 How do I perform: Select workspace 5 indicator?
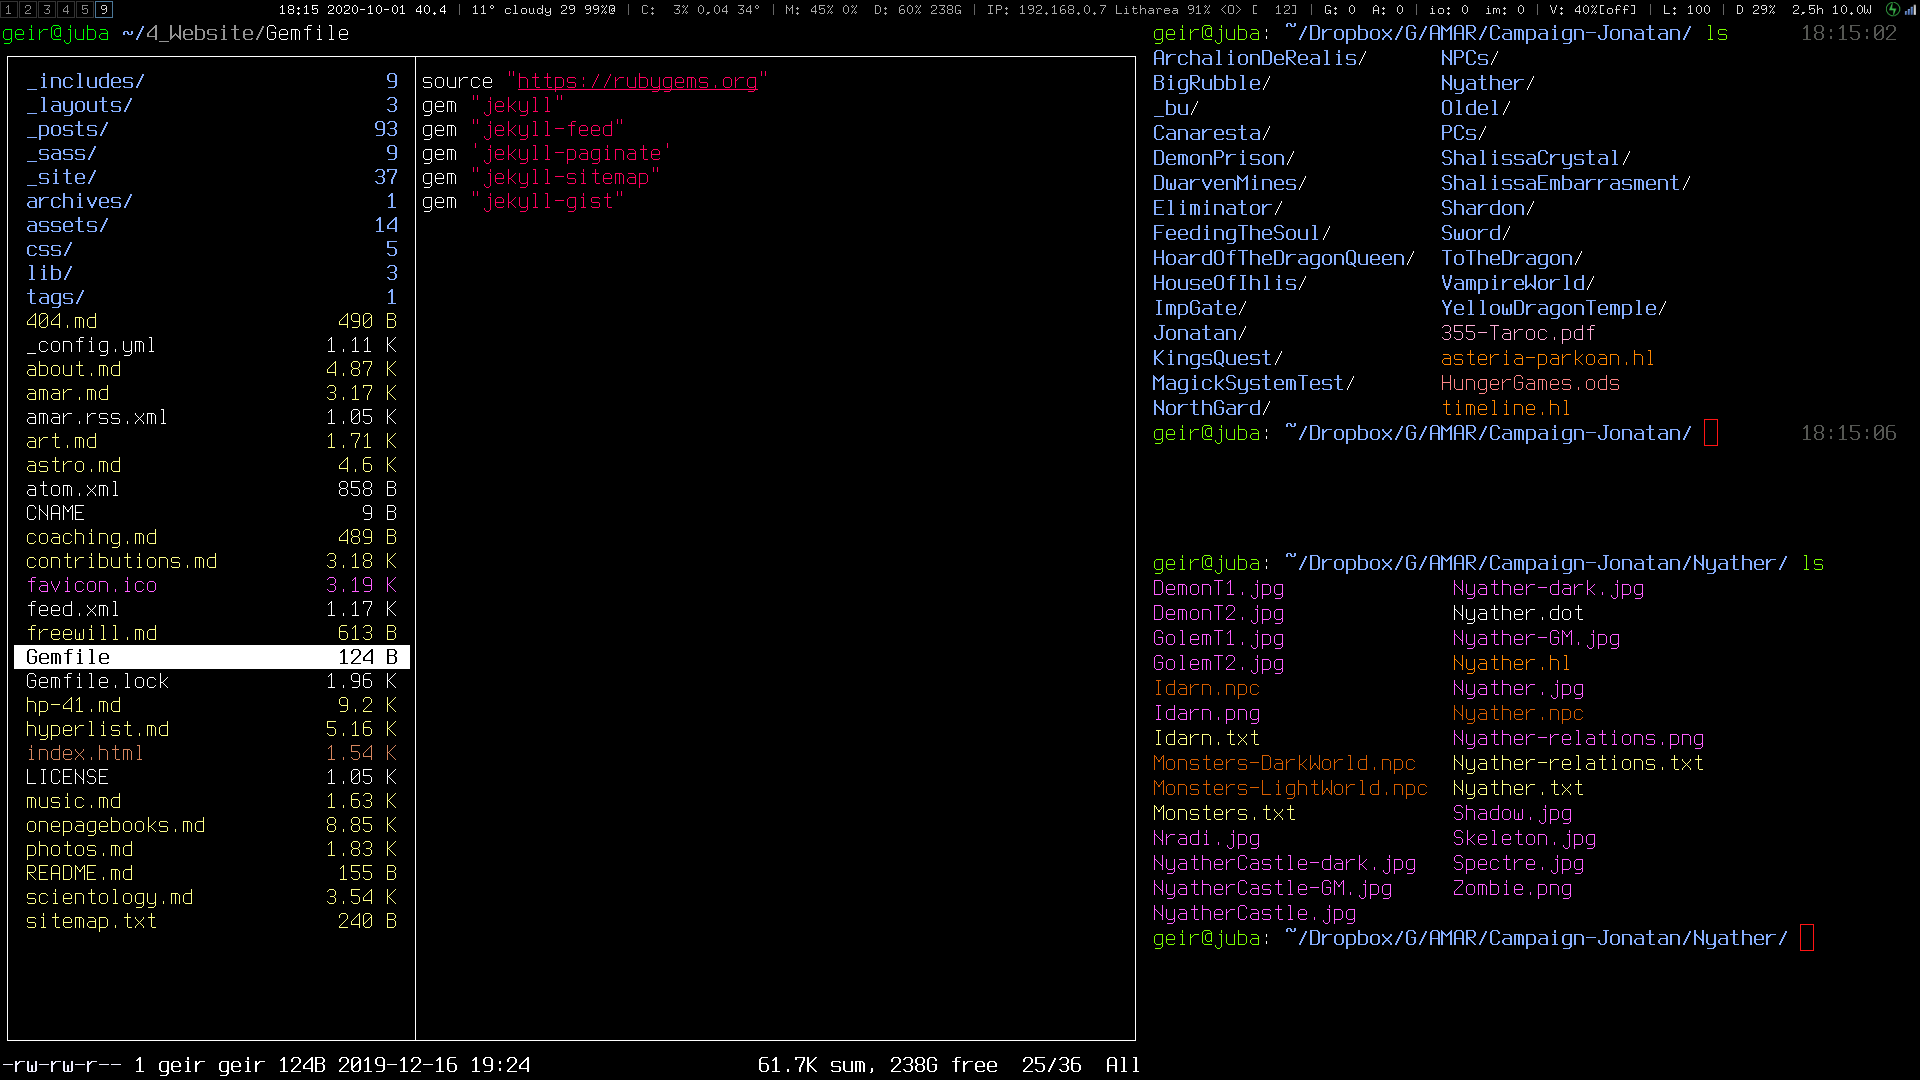85,9
